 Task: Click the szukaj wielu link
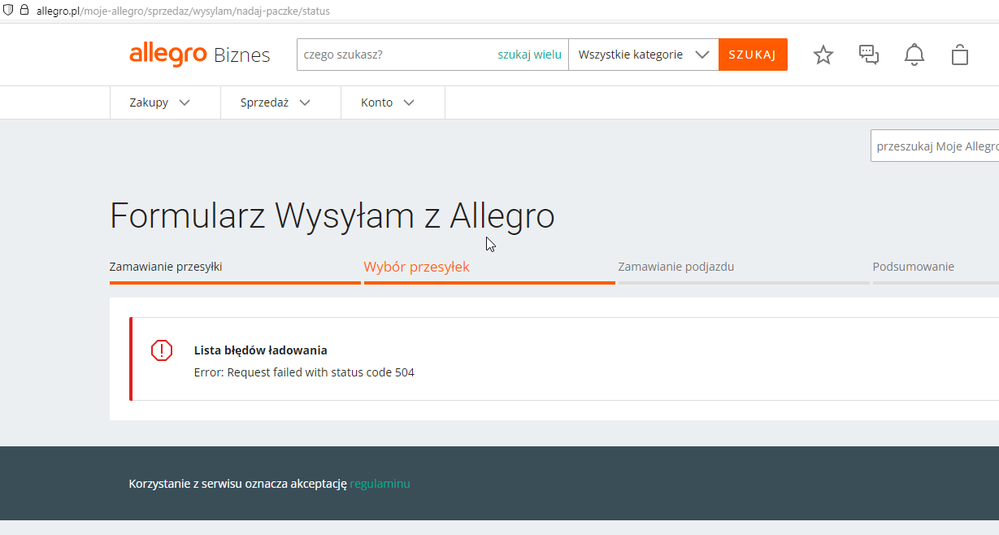(x=529, y=55)
